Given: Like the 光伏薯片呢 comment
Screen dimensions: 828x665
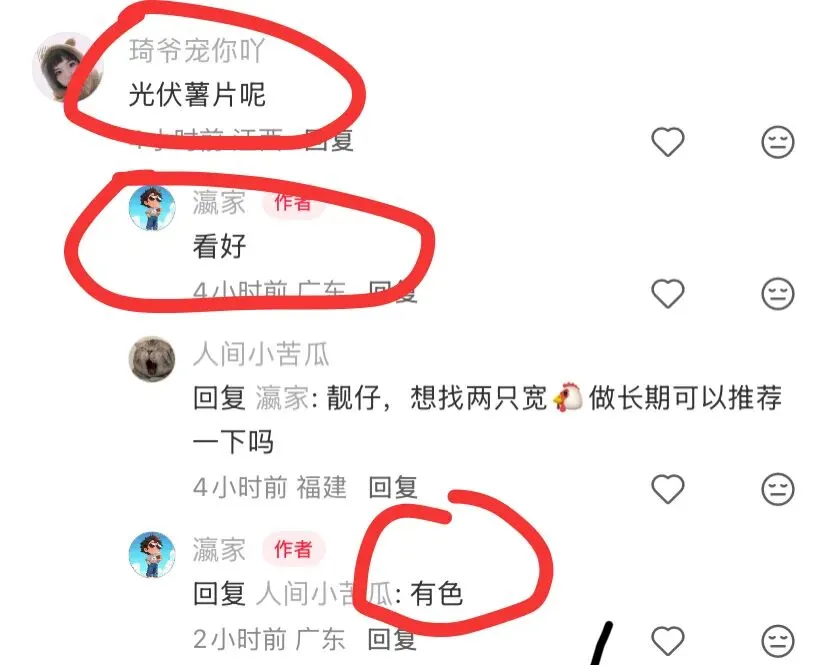Looking at the screenshot, I should point(667,142).
